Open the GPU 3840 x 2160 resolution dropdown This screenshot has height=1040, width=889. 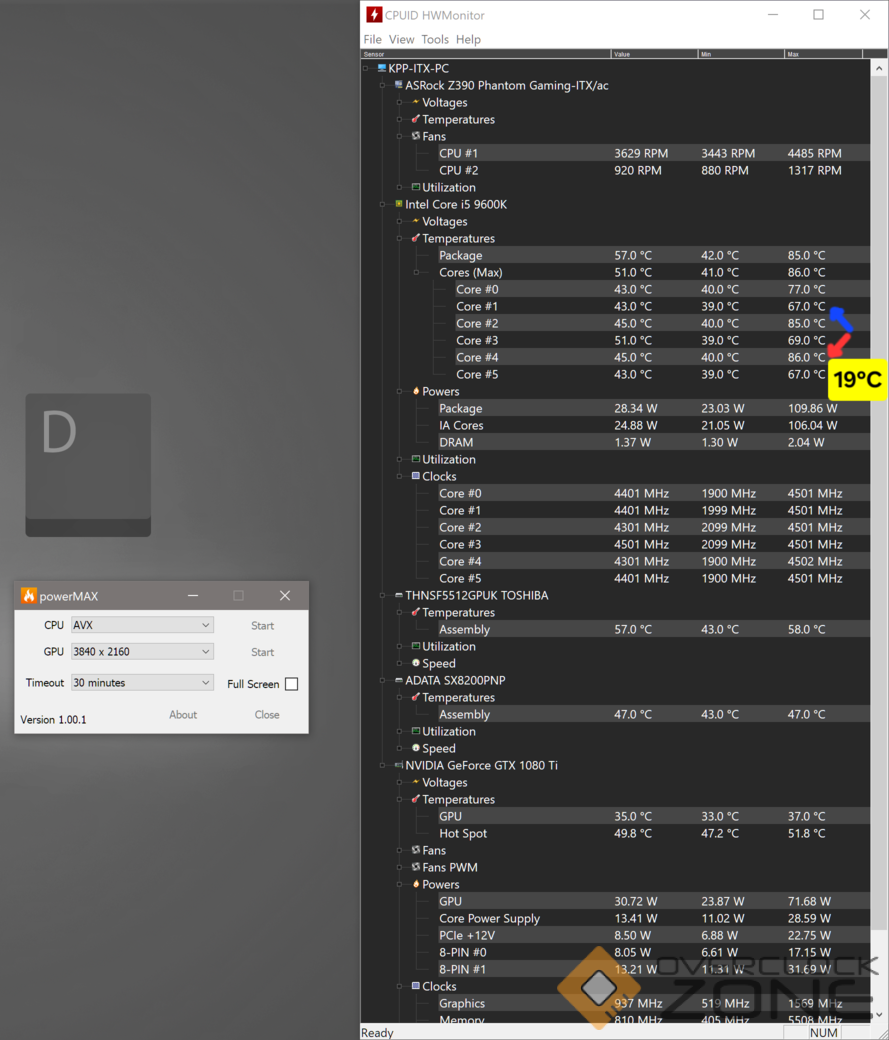[x=142, y=651]
